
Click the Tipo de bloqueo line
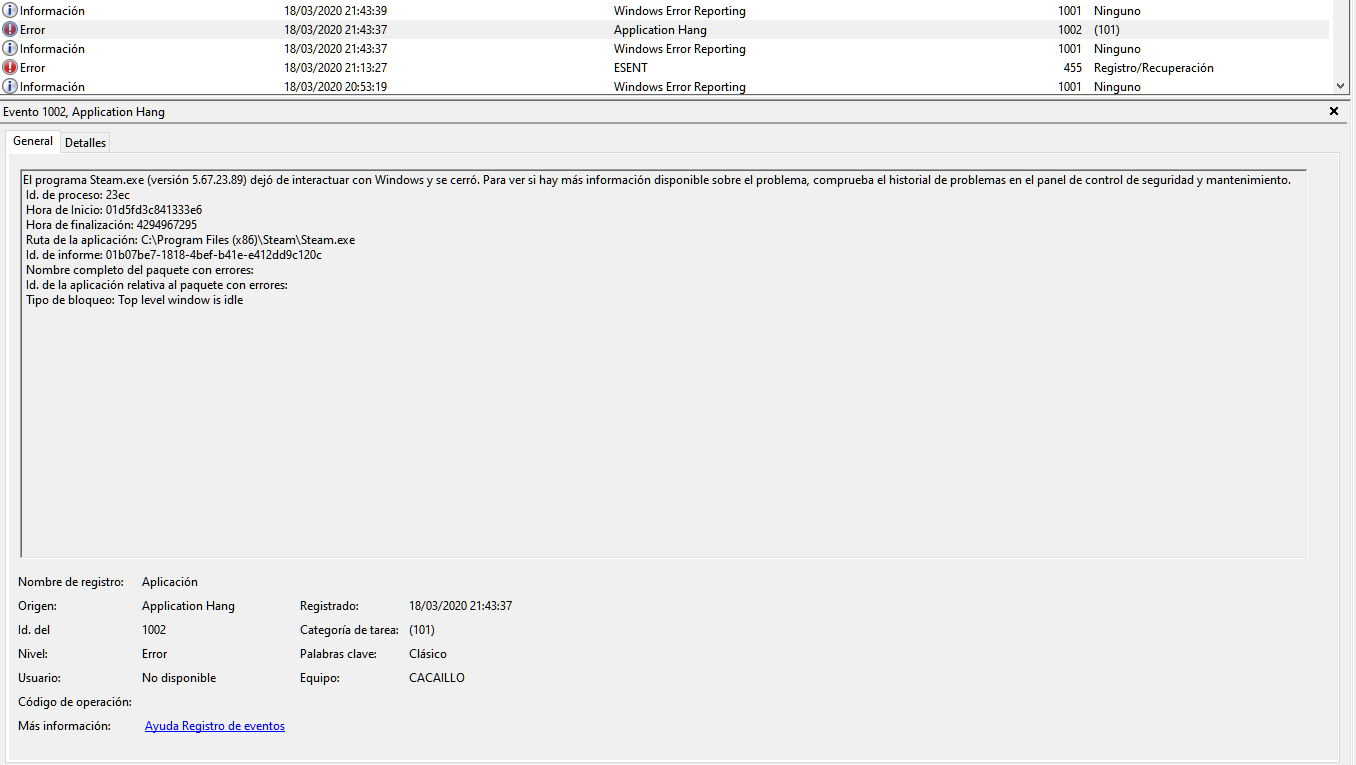[135, 300]
